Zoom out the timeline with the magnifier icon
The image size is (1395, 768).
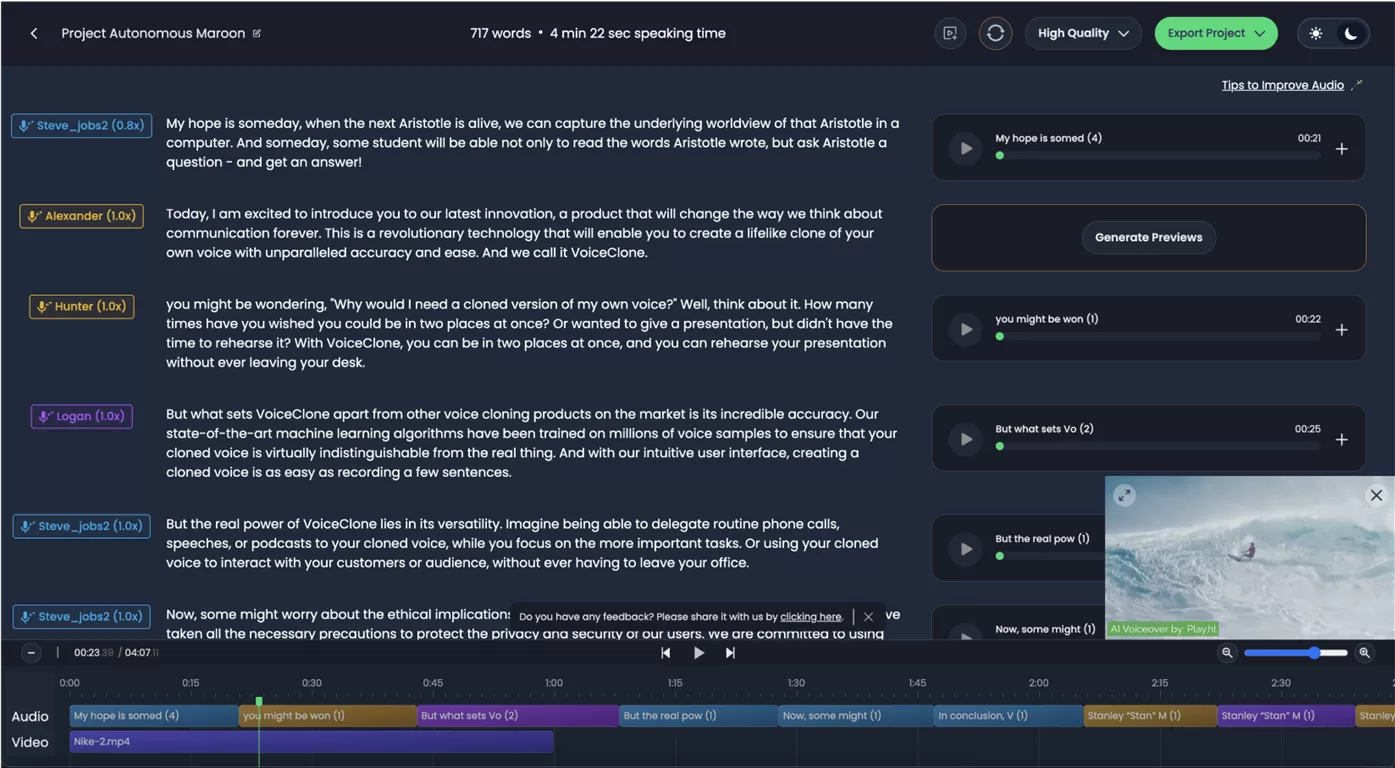1227,653
